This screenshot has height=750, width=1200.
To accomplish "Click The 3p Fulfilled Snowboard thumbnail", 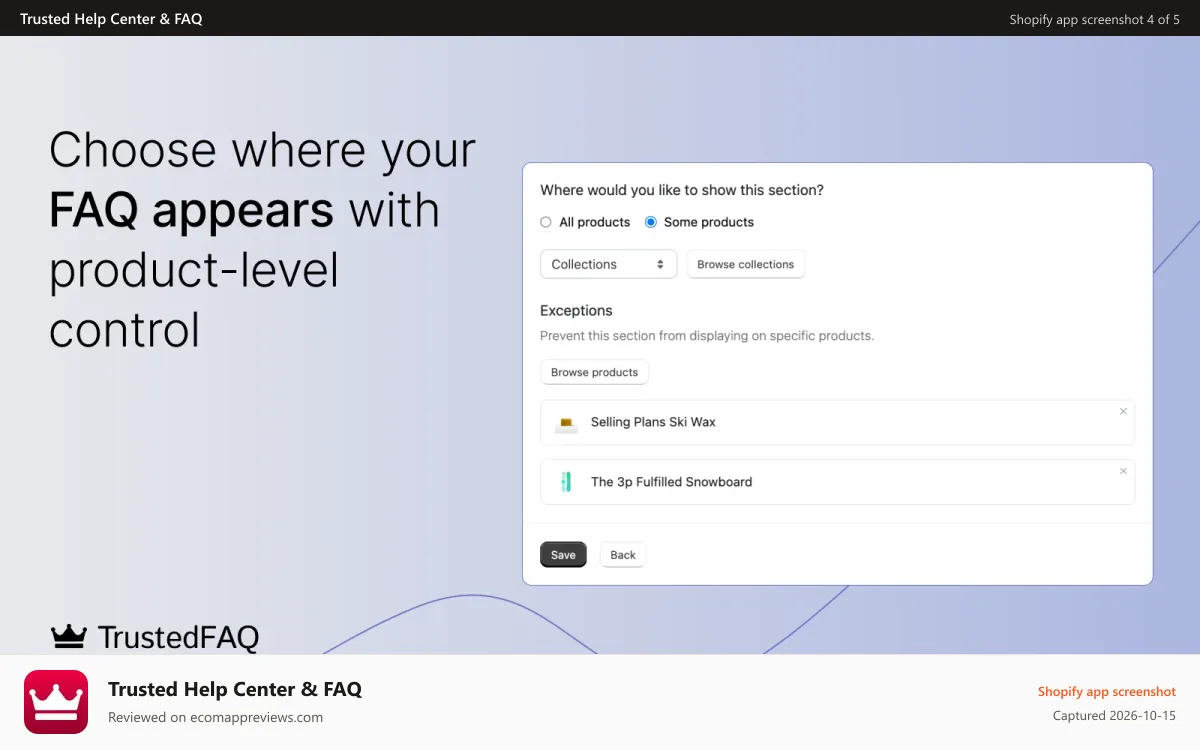I will [x=566, y=482].
